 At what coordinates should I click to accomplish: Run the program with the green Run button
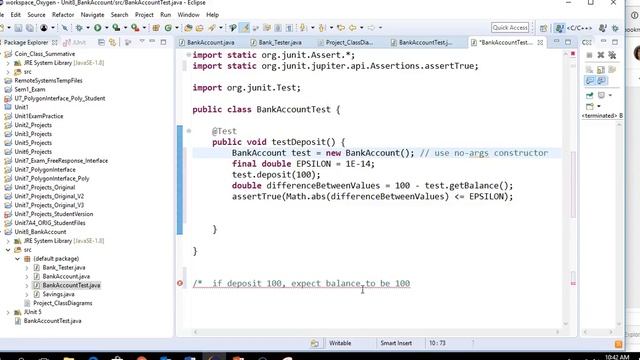pyautogui.click(x=98, y=28)
